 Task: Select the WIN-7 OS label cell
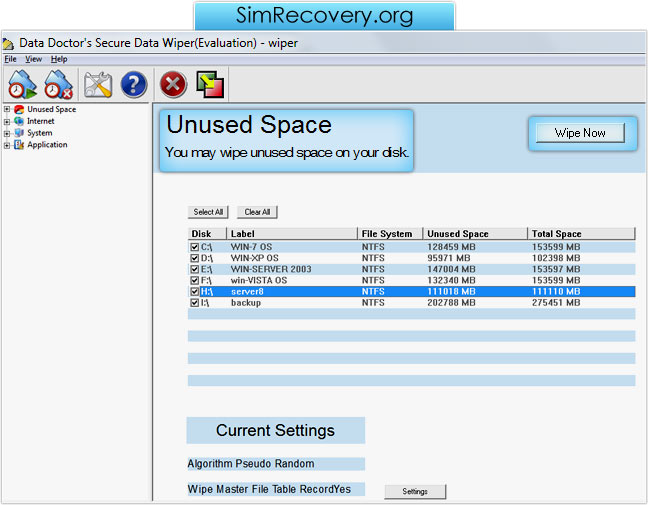click(x=251, y=247)
